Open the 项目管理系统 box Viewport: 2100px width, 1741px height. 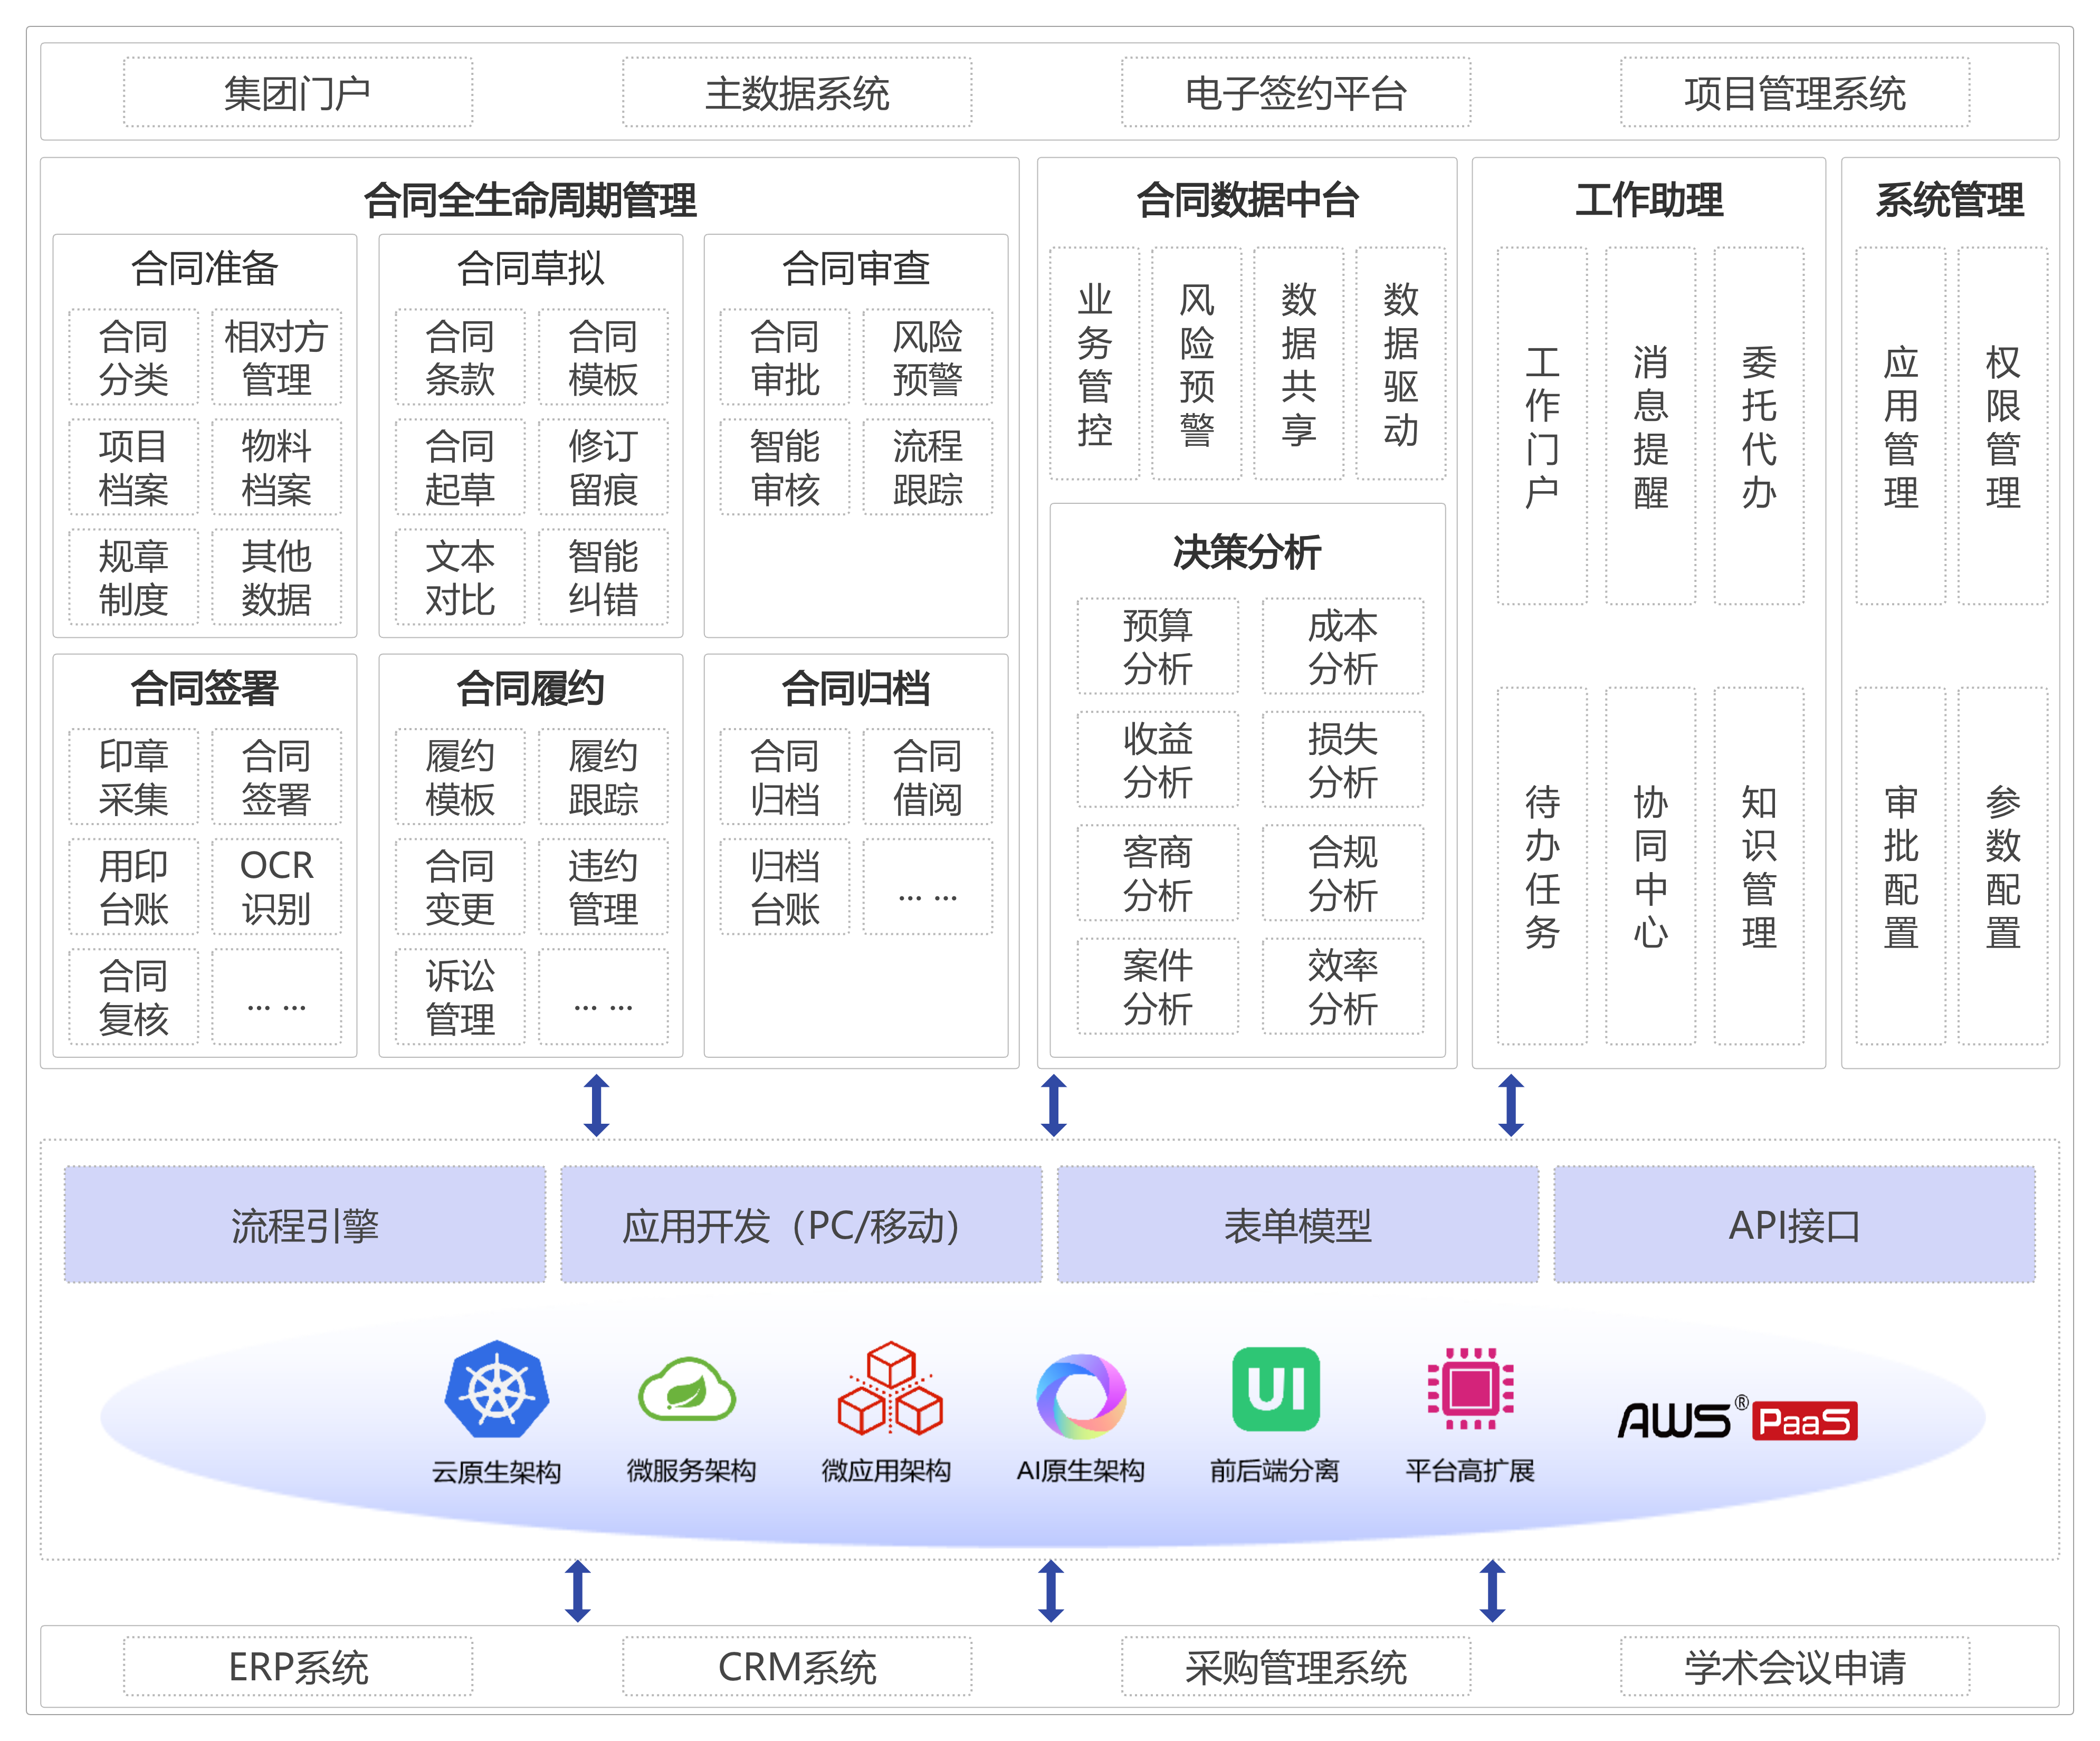[x=1795, y=92]
